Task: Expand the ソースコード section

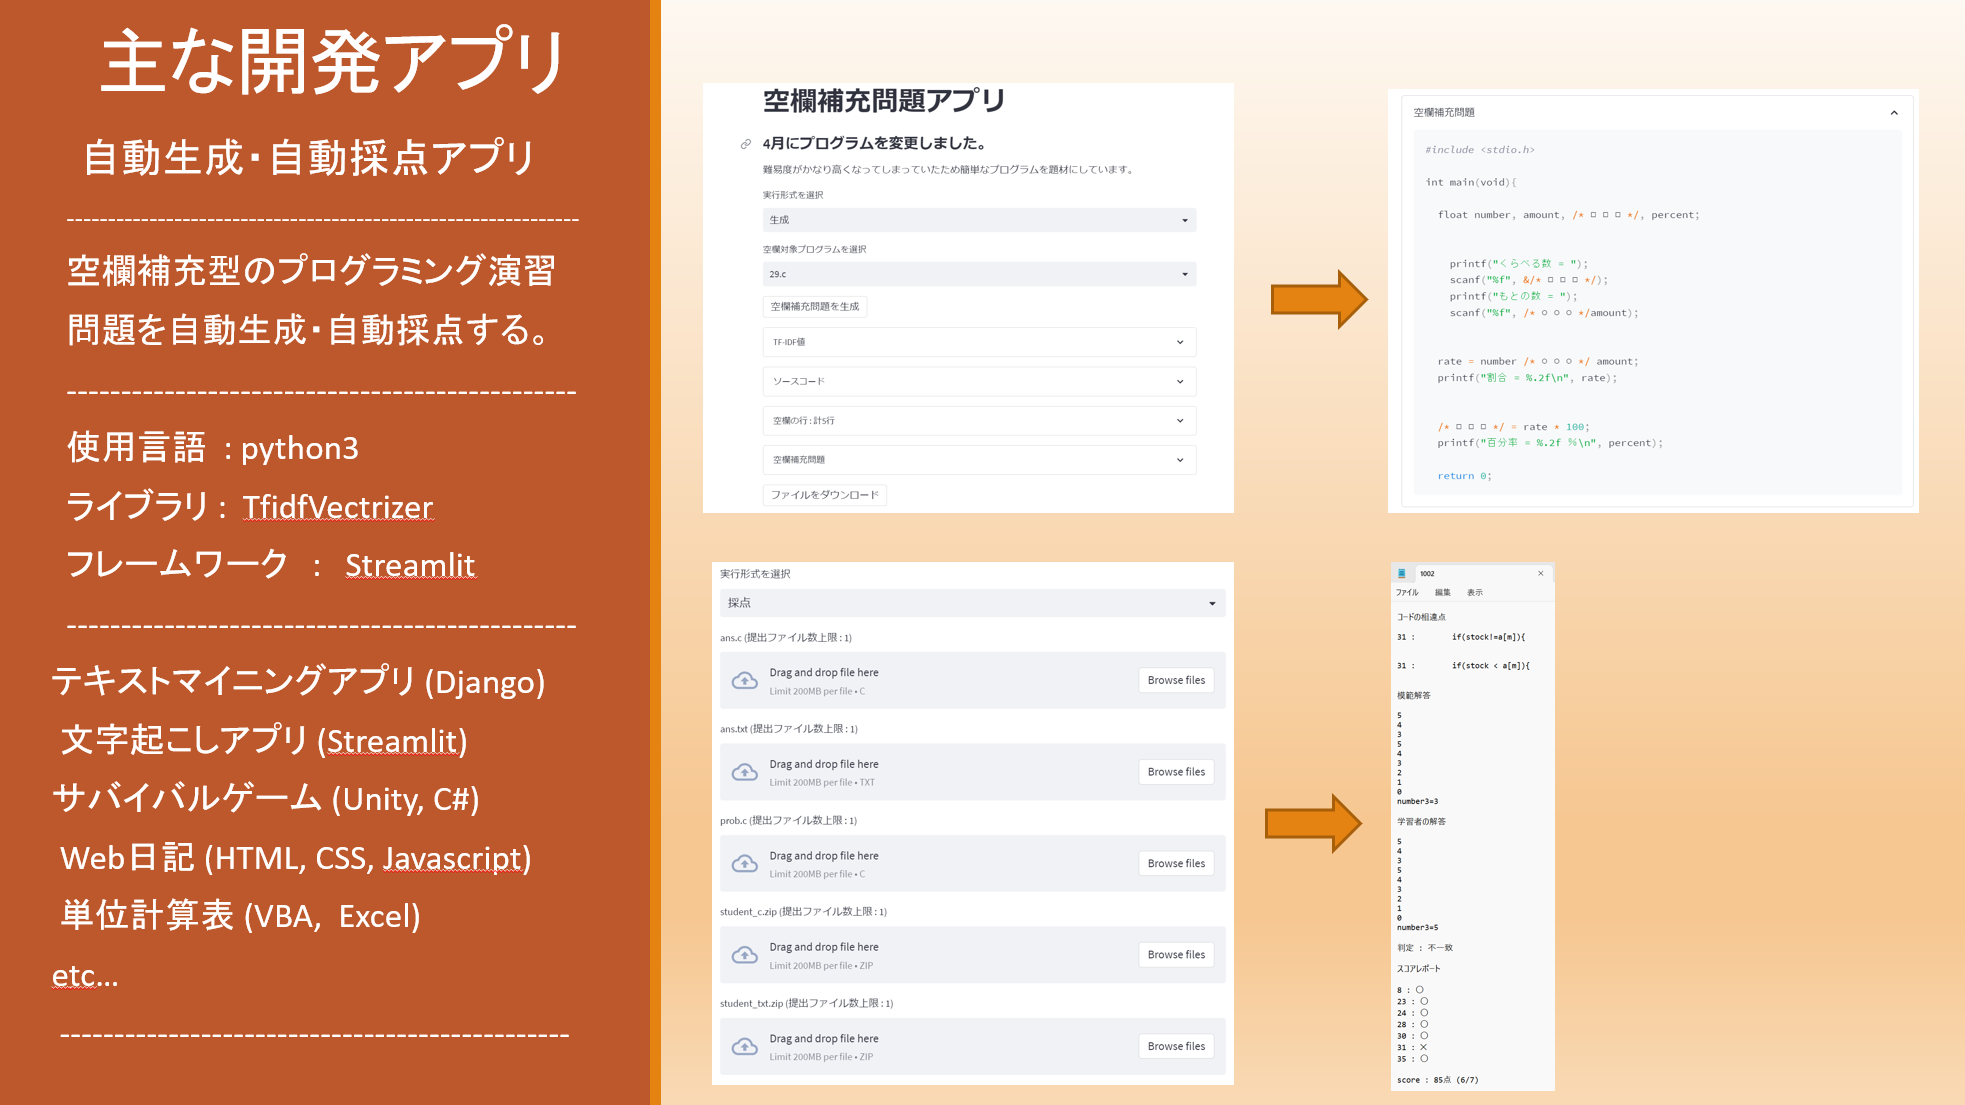Action: (979, 381)
